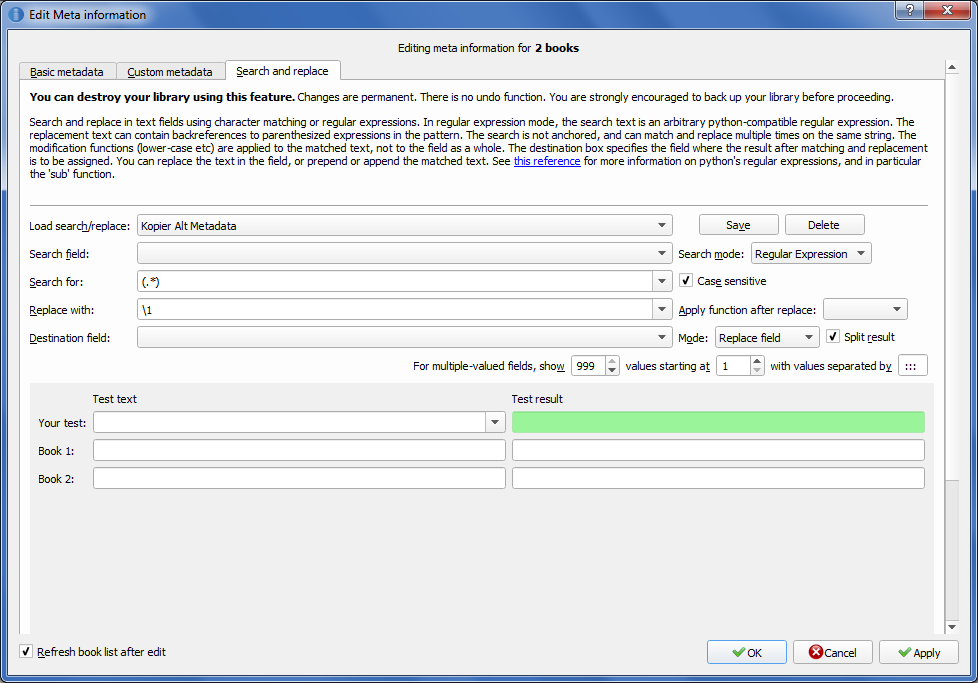
Task: Click the values separated by field
Action: (x=913, y=366)
